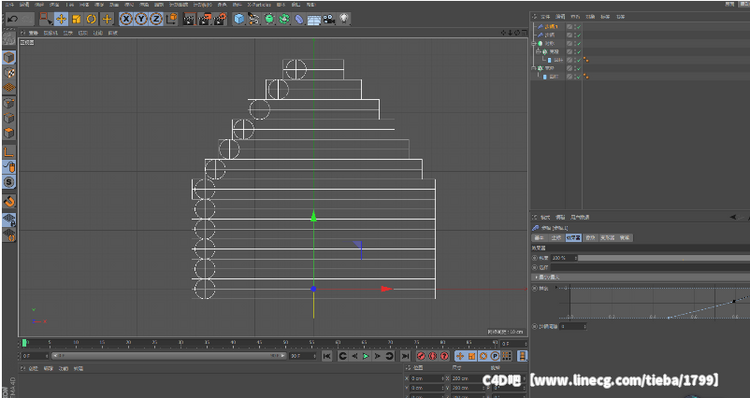Select the Rotate tool icon
Viewport: 750px width, 398px height.
coord(91,19)
